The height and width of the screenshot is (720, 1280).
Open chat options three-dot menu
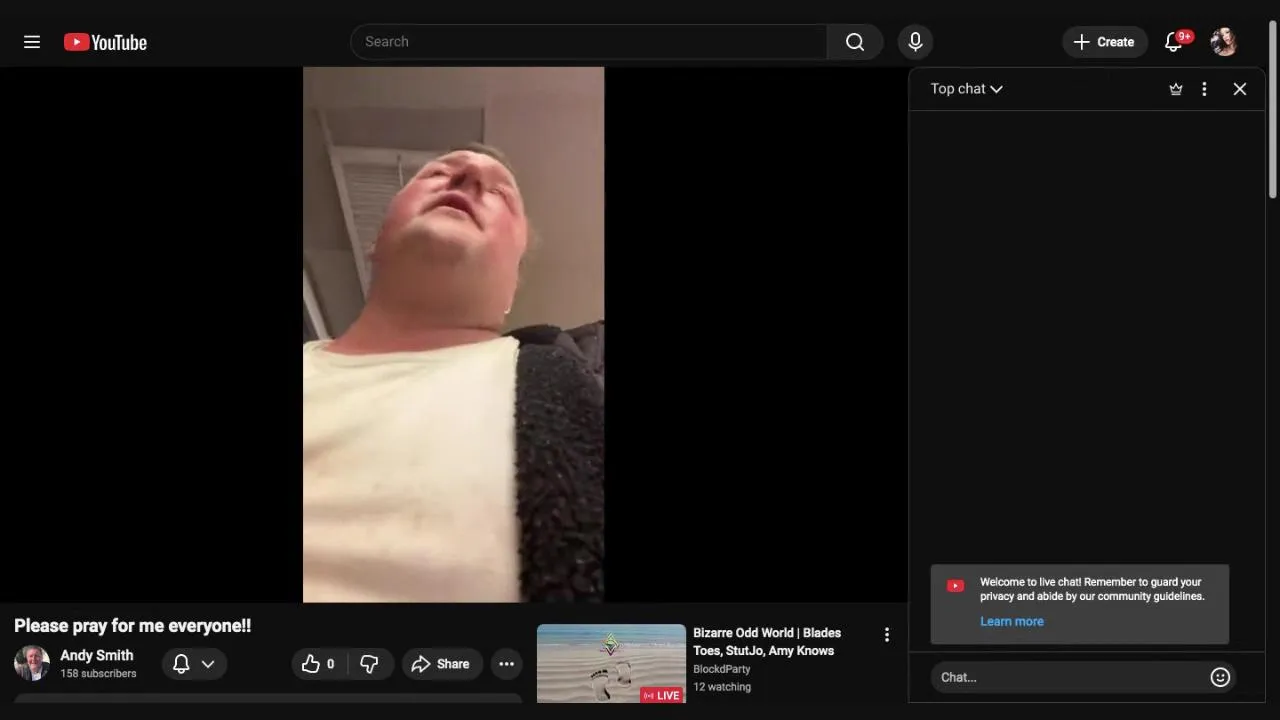tap(1204, 89)
